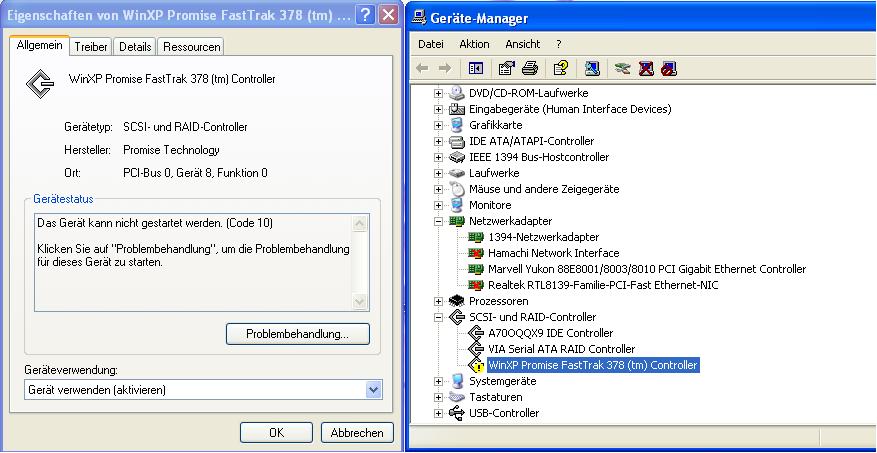Select 1394-Netzwerkadapter

[x=544, y=237]
